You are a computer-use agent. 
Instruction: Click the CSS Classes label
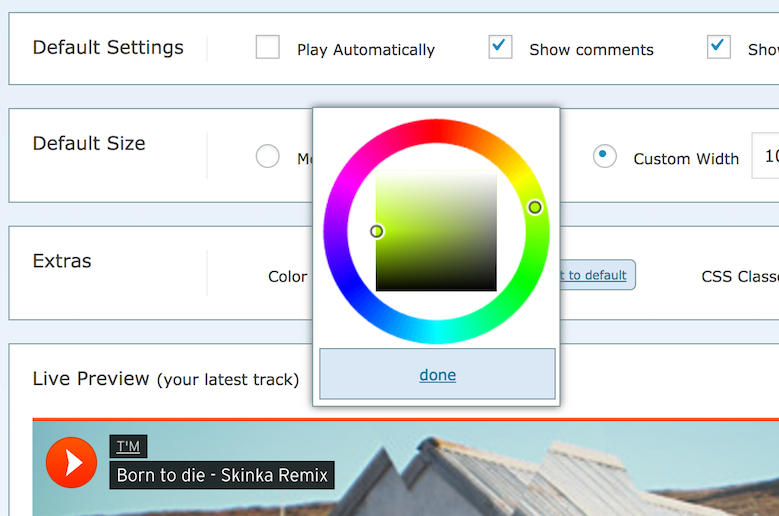coord(740,277)
